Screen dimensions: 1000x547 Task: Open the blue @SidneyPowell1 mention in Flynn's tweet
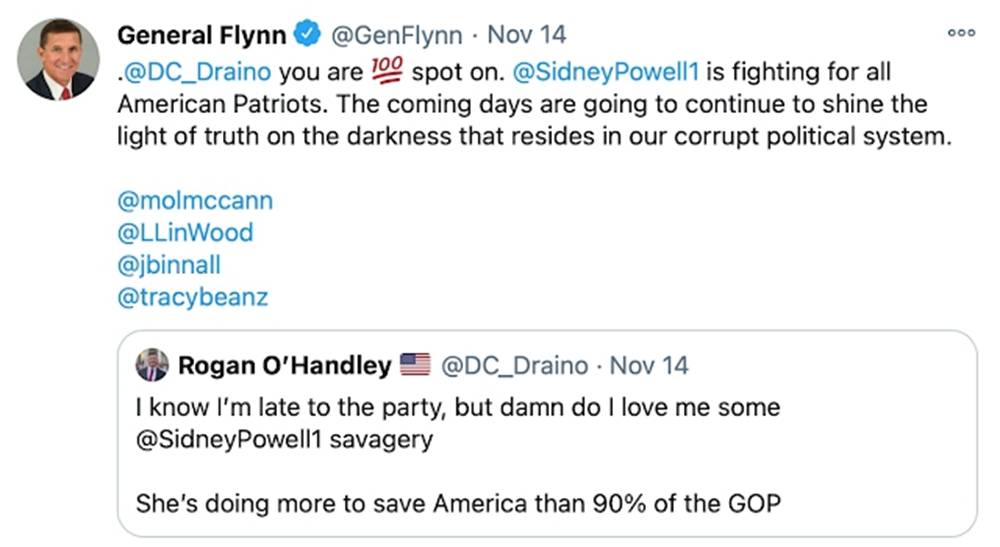click(597, 73)
